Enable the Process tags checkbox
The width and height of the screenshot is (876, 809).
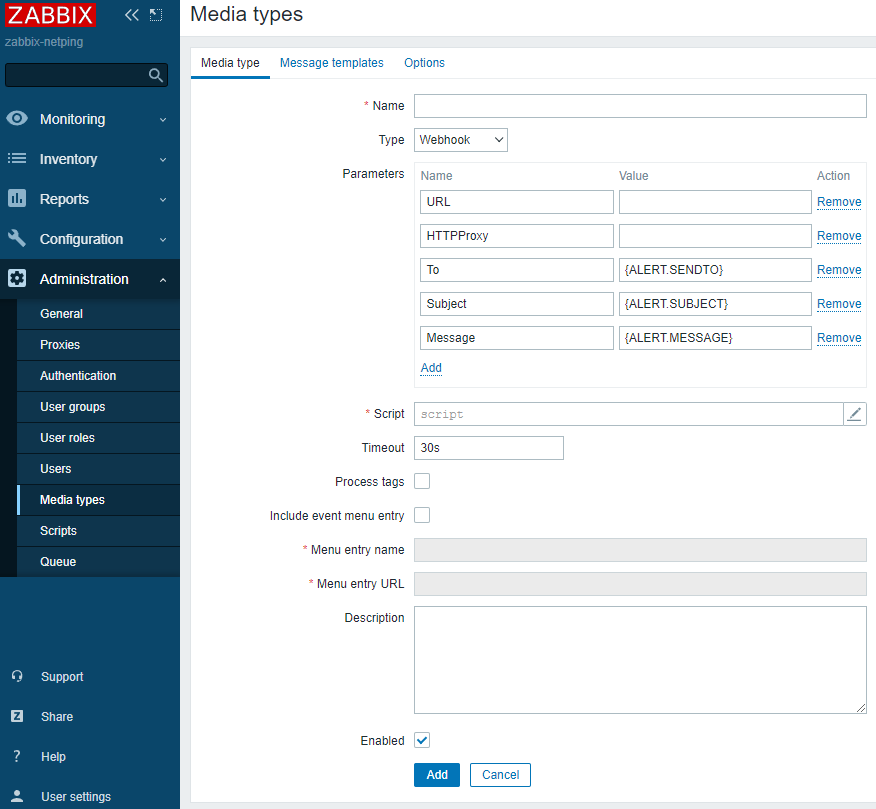(x=422, y=481)
